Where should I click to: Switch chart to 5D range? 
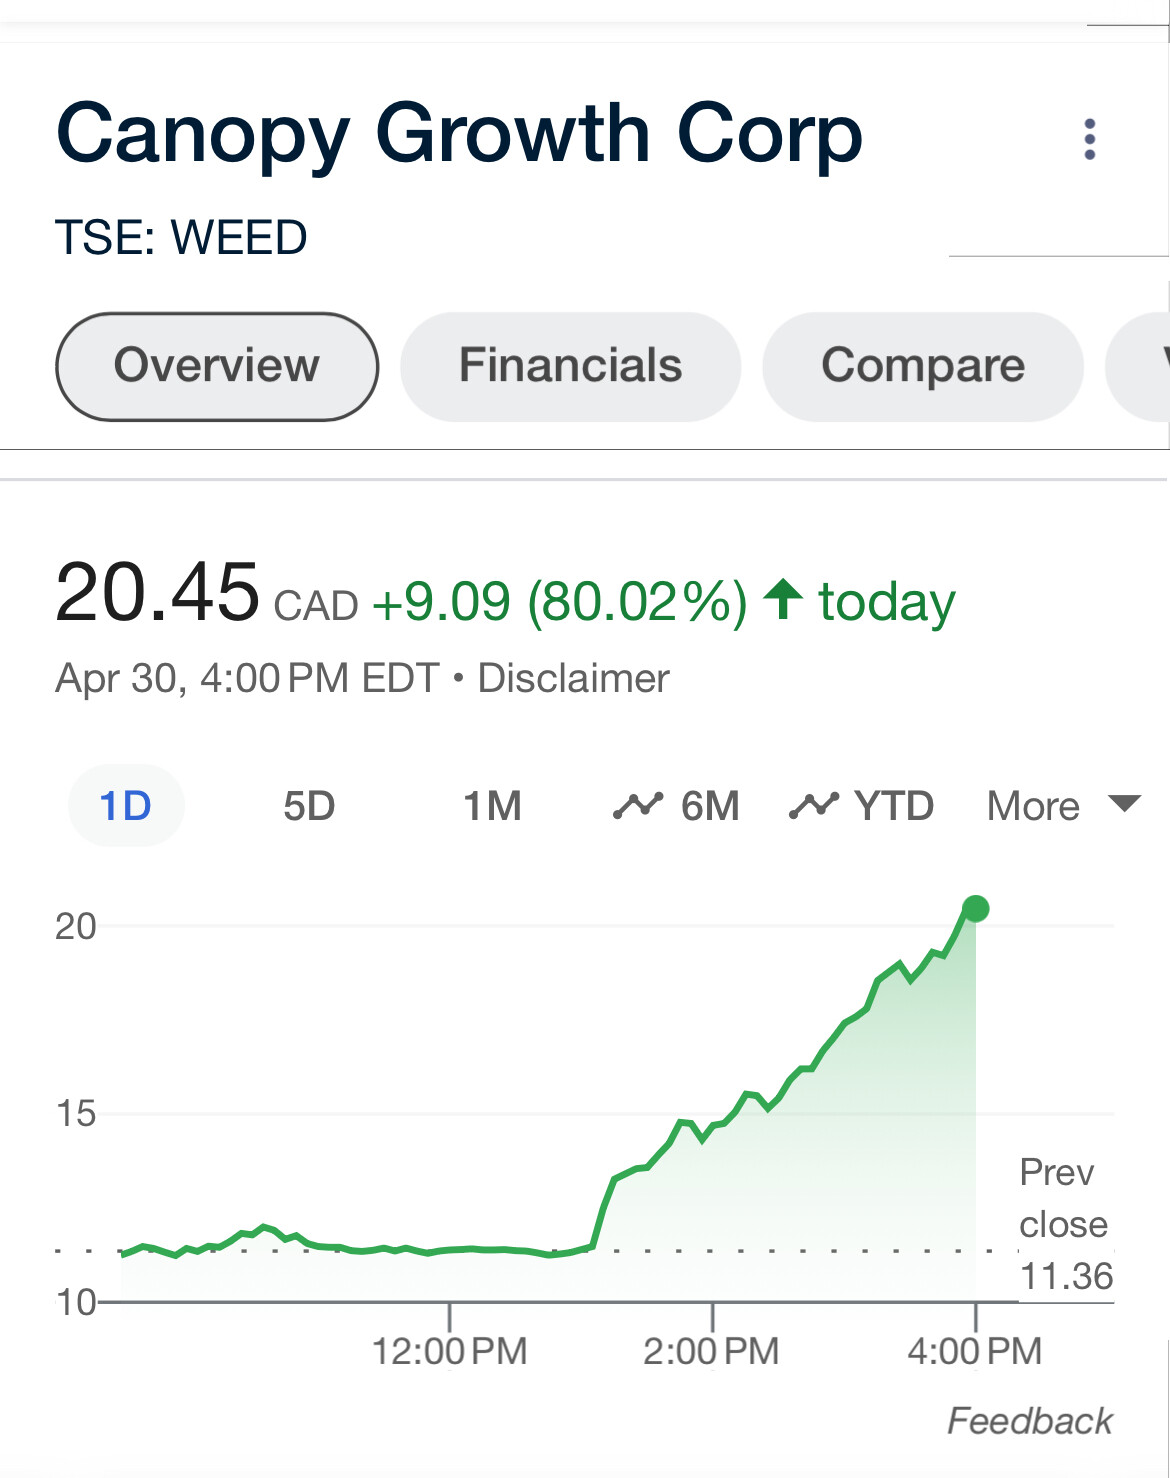[309, 806]
